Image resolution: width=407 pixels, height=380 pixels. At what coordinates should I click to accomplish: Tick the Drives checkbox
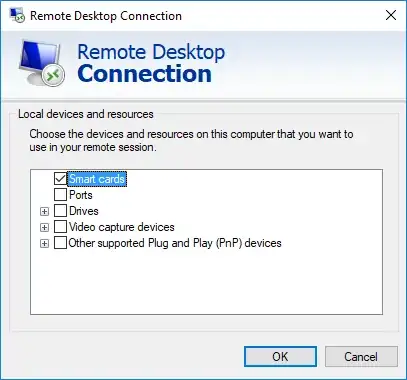pos(60,211)
